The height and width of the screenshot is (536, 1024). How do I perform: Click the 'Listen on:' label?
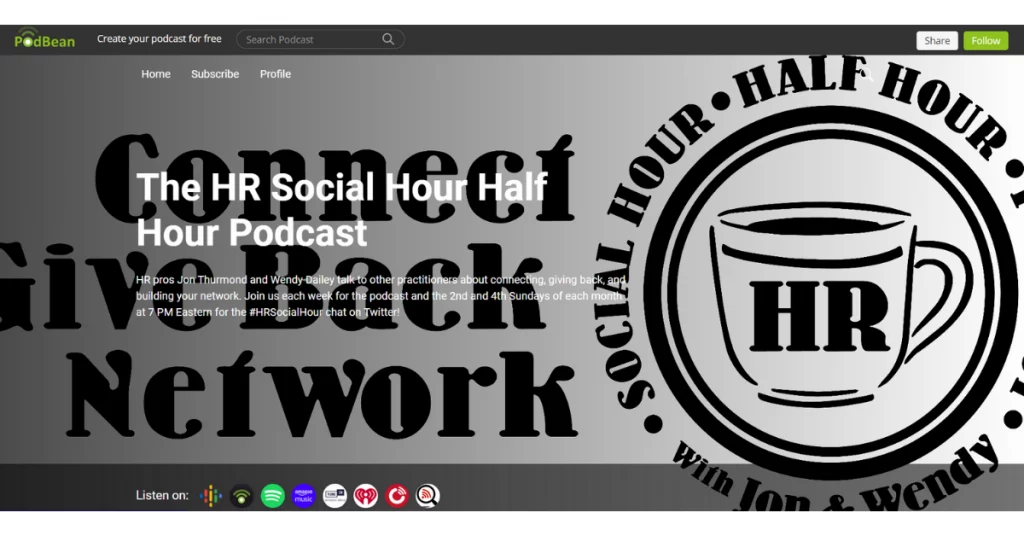tap(162, 496)
